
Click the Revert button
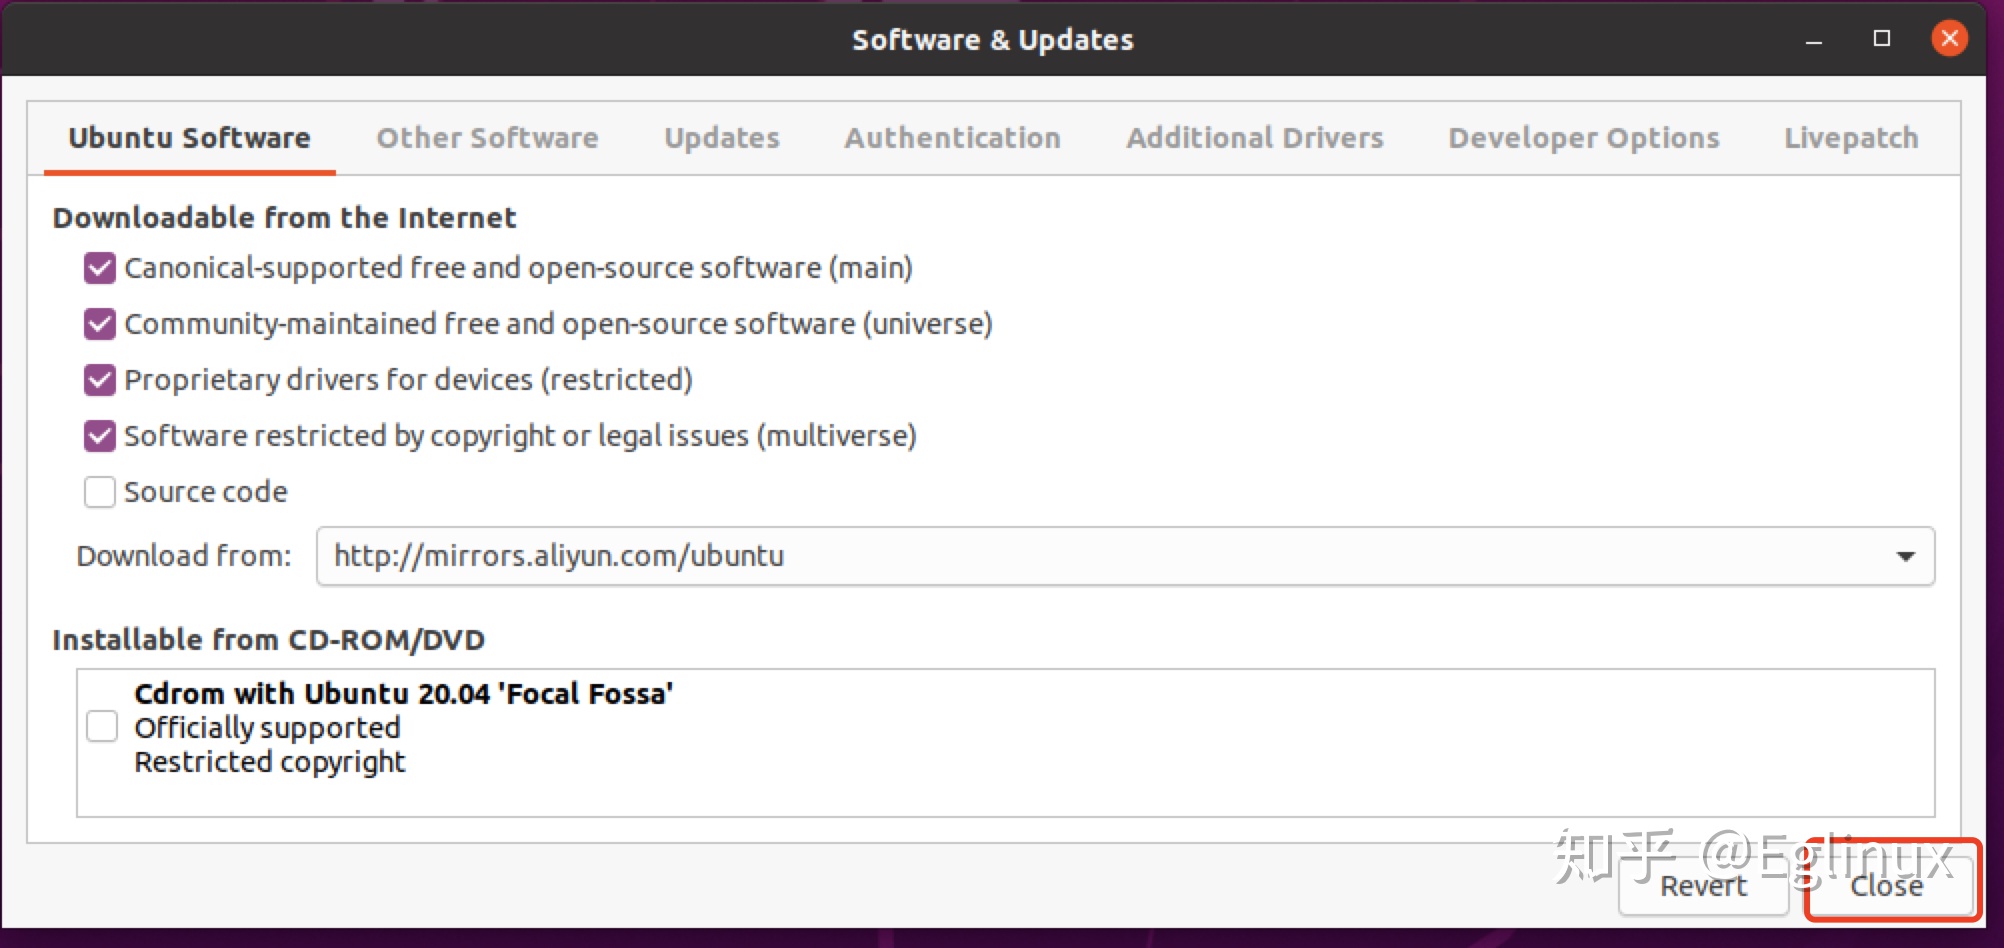1703,886
